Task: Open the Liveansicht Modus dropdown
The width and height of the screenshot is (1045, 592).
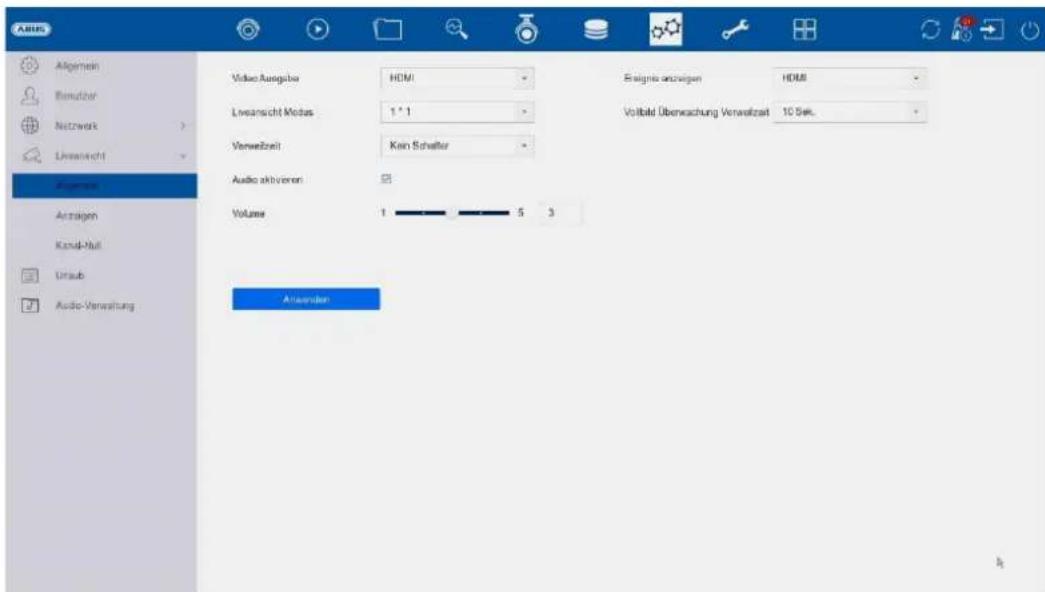Action: pyautogui.click(x=457, y=112)
